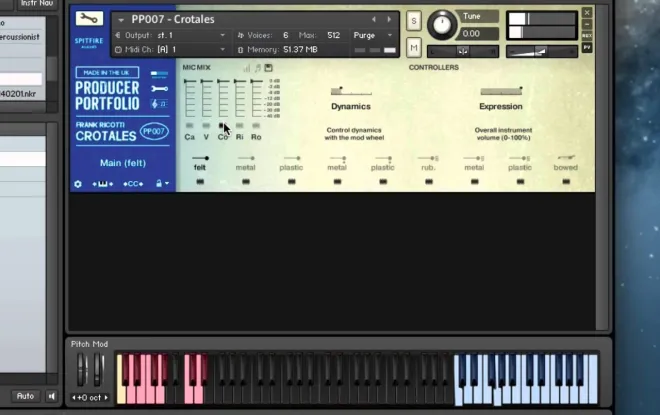Toggle the speaker icon beside Auto

[52, 396]
